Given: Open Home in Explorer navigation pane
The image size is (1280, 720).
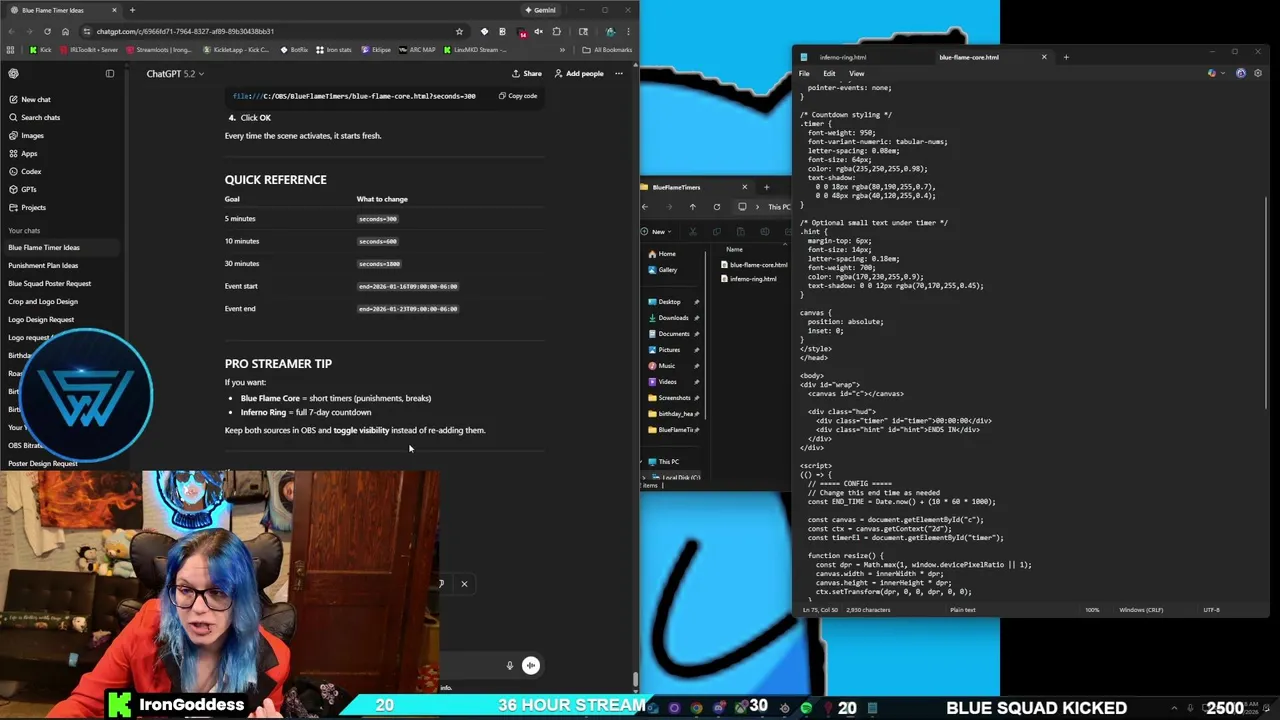Looking at the screenshot, I should click(x=662, y=254).
